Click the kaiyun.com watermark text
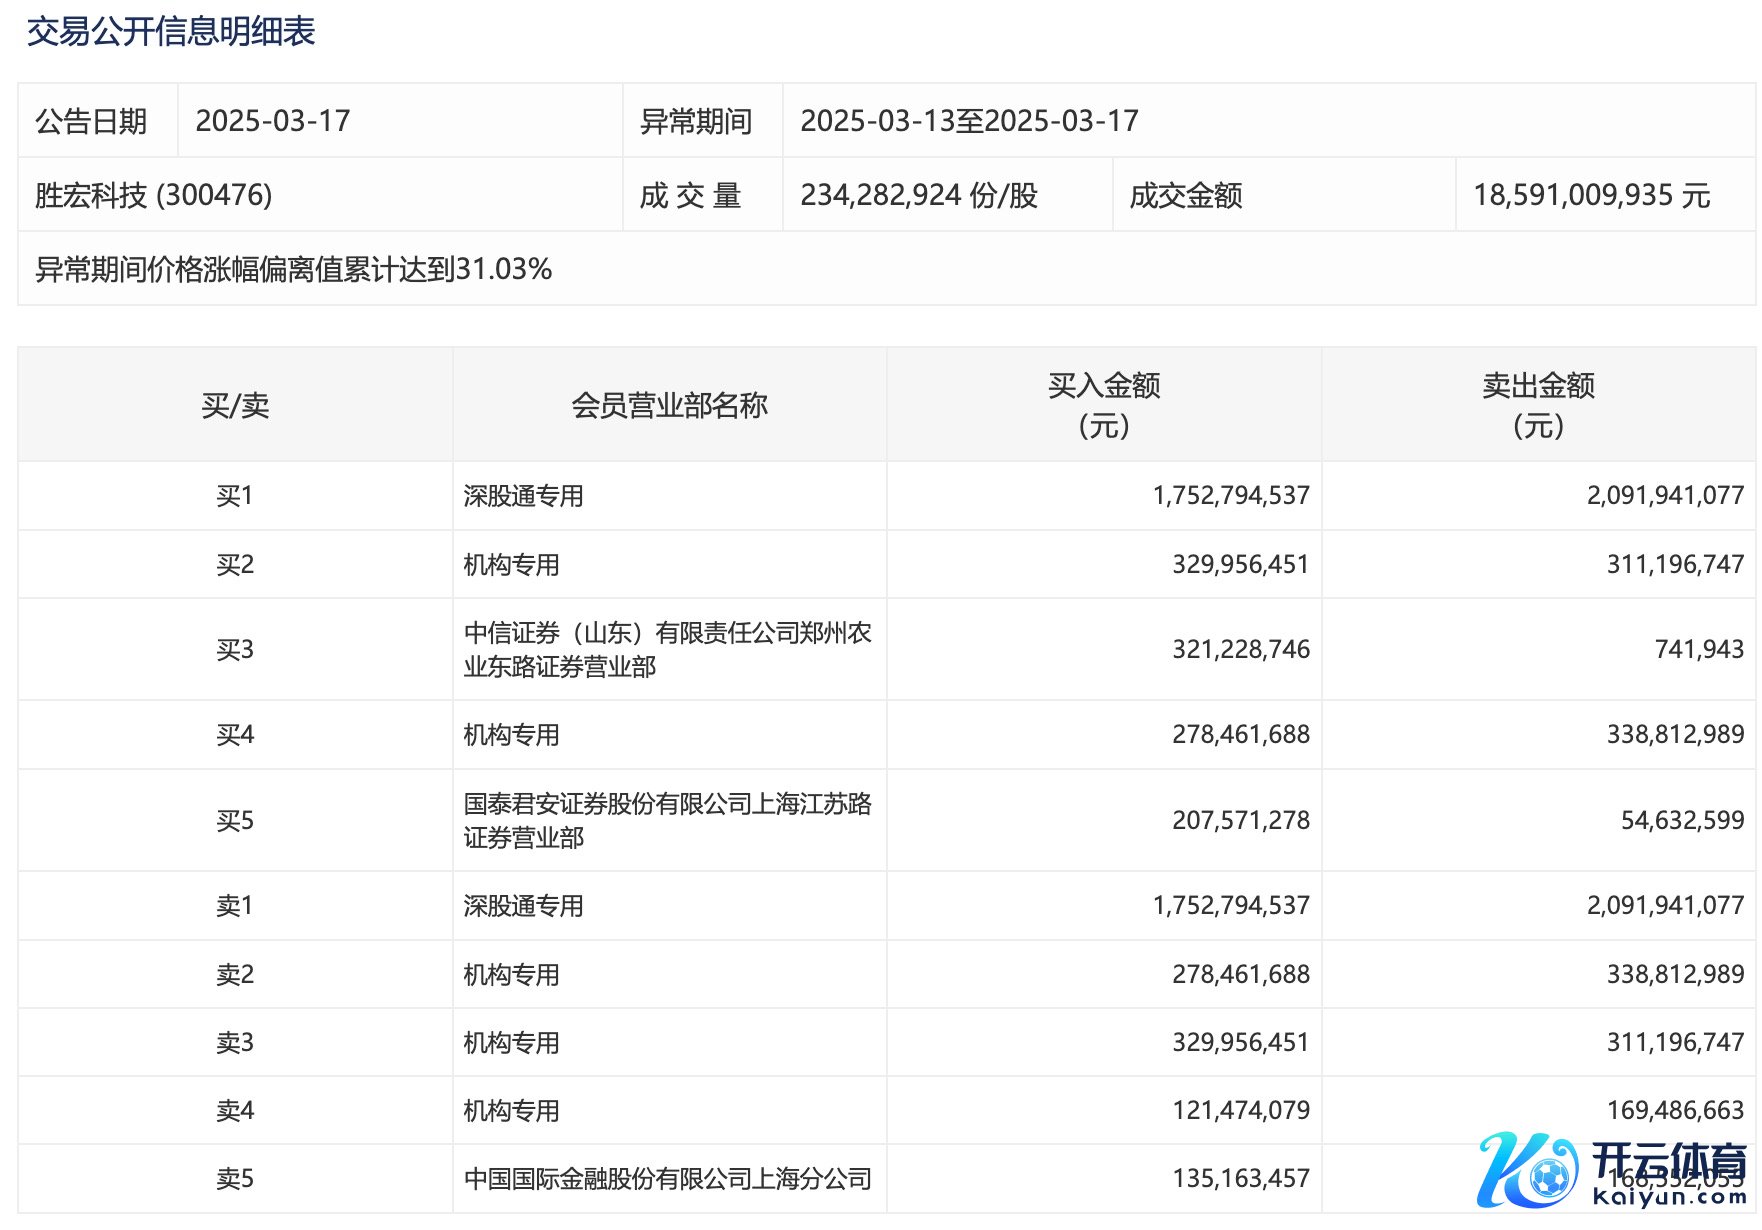 click(1668, 1197)
